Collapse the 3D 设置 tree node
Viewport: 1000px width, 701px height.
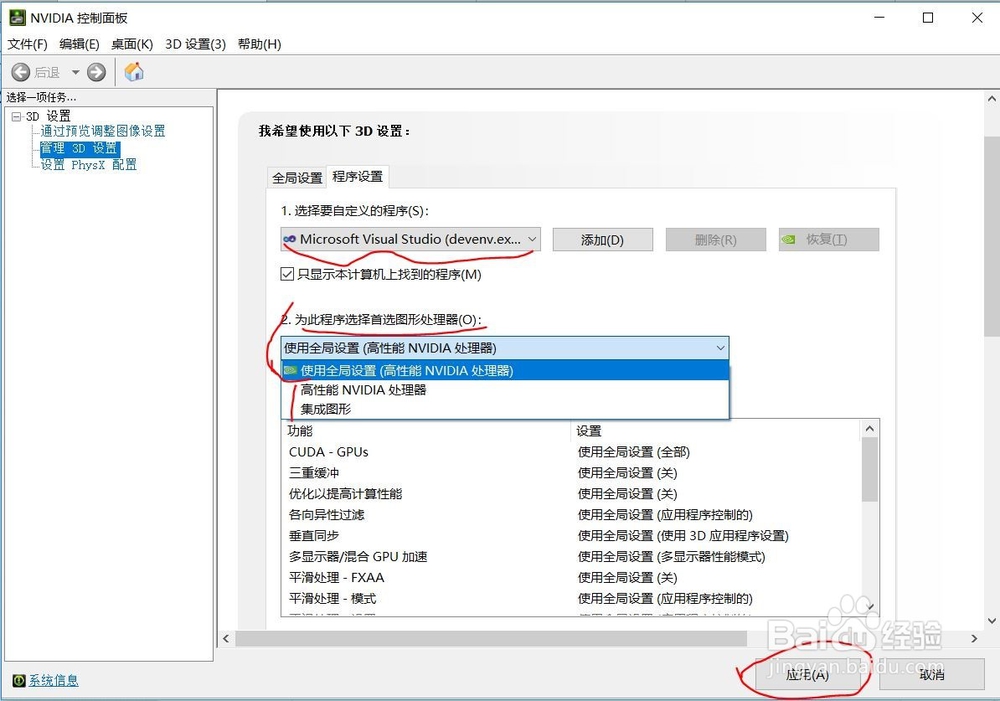pos(17,116)
